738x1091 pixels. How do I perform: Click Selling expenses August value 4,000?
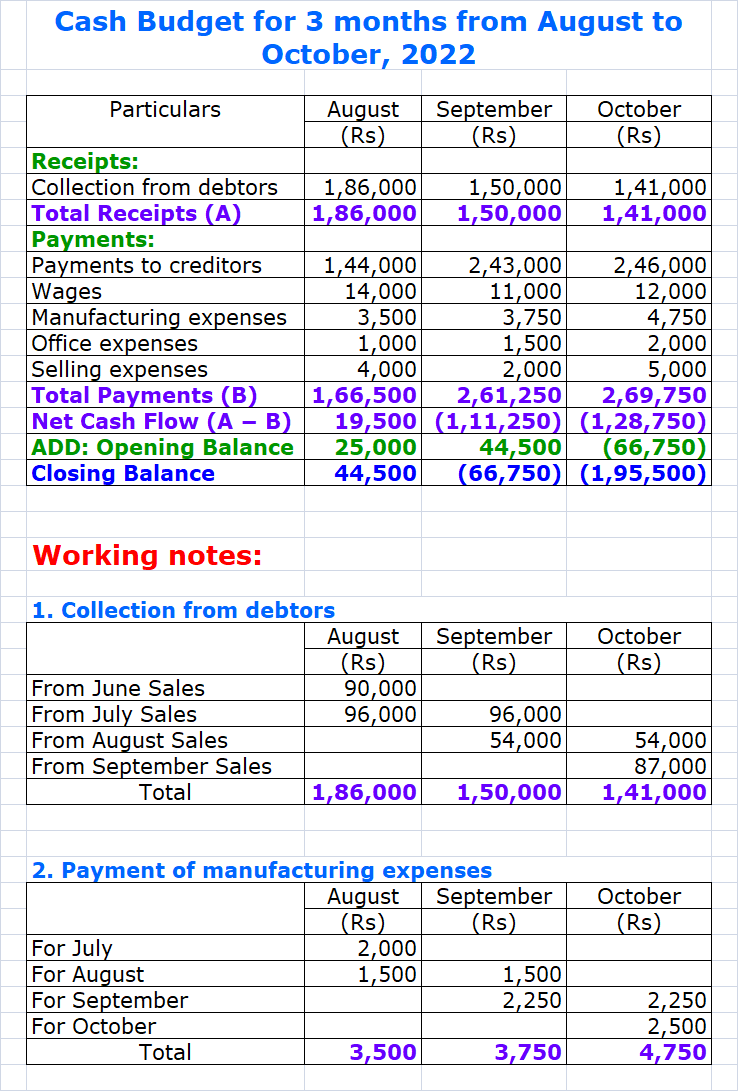pyautogui.click(x=387, y=369)
